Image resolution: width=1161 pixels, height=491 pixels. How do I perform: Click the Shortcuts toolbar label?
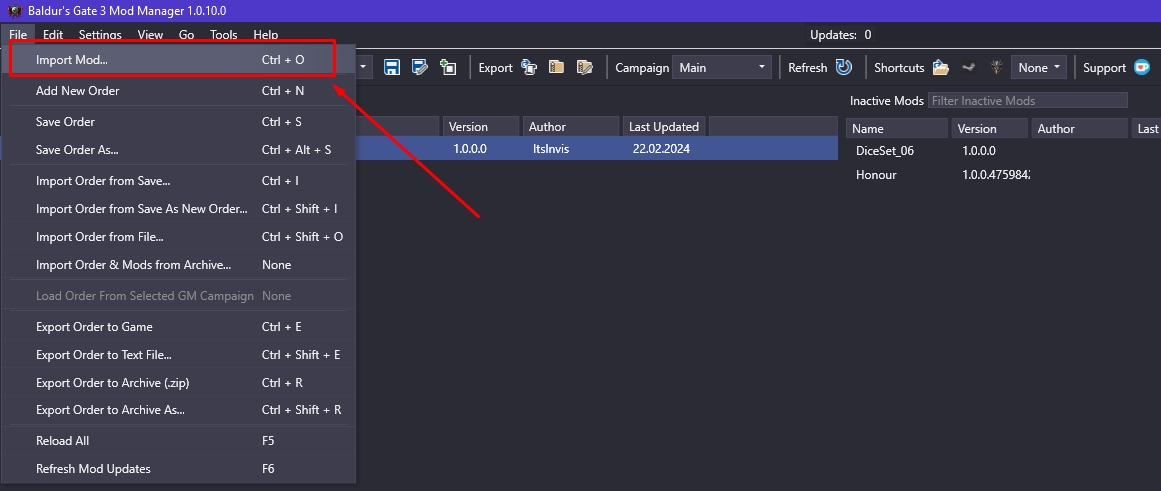click(899, 67)
